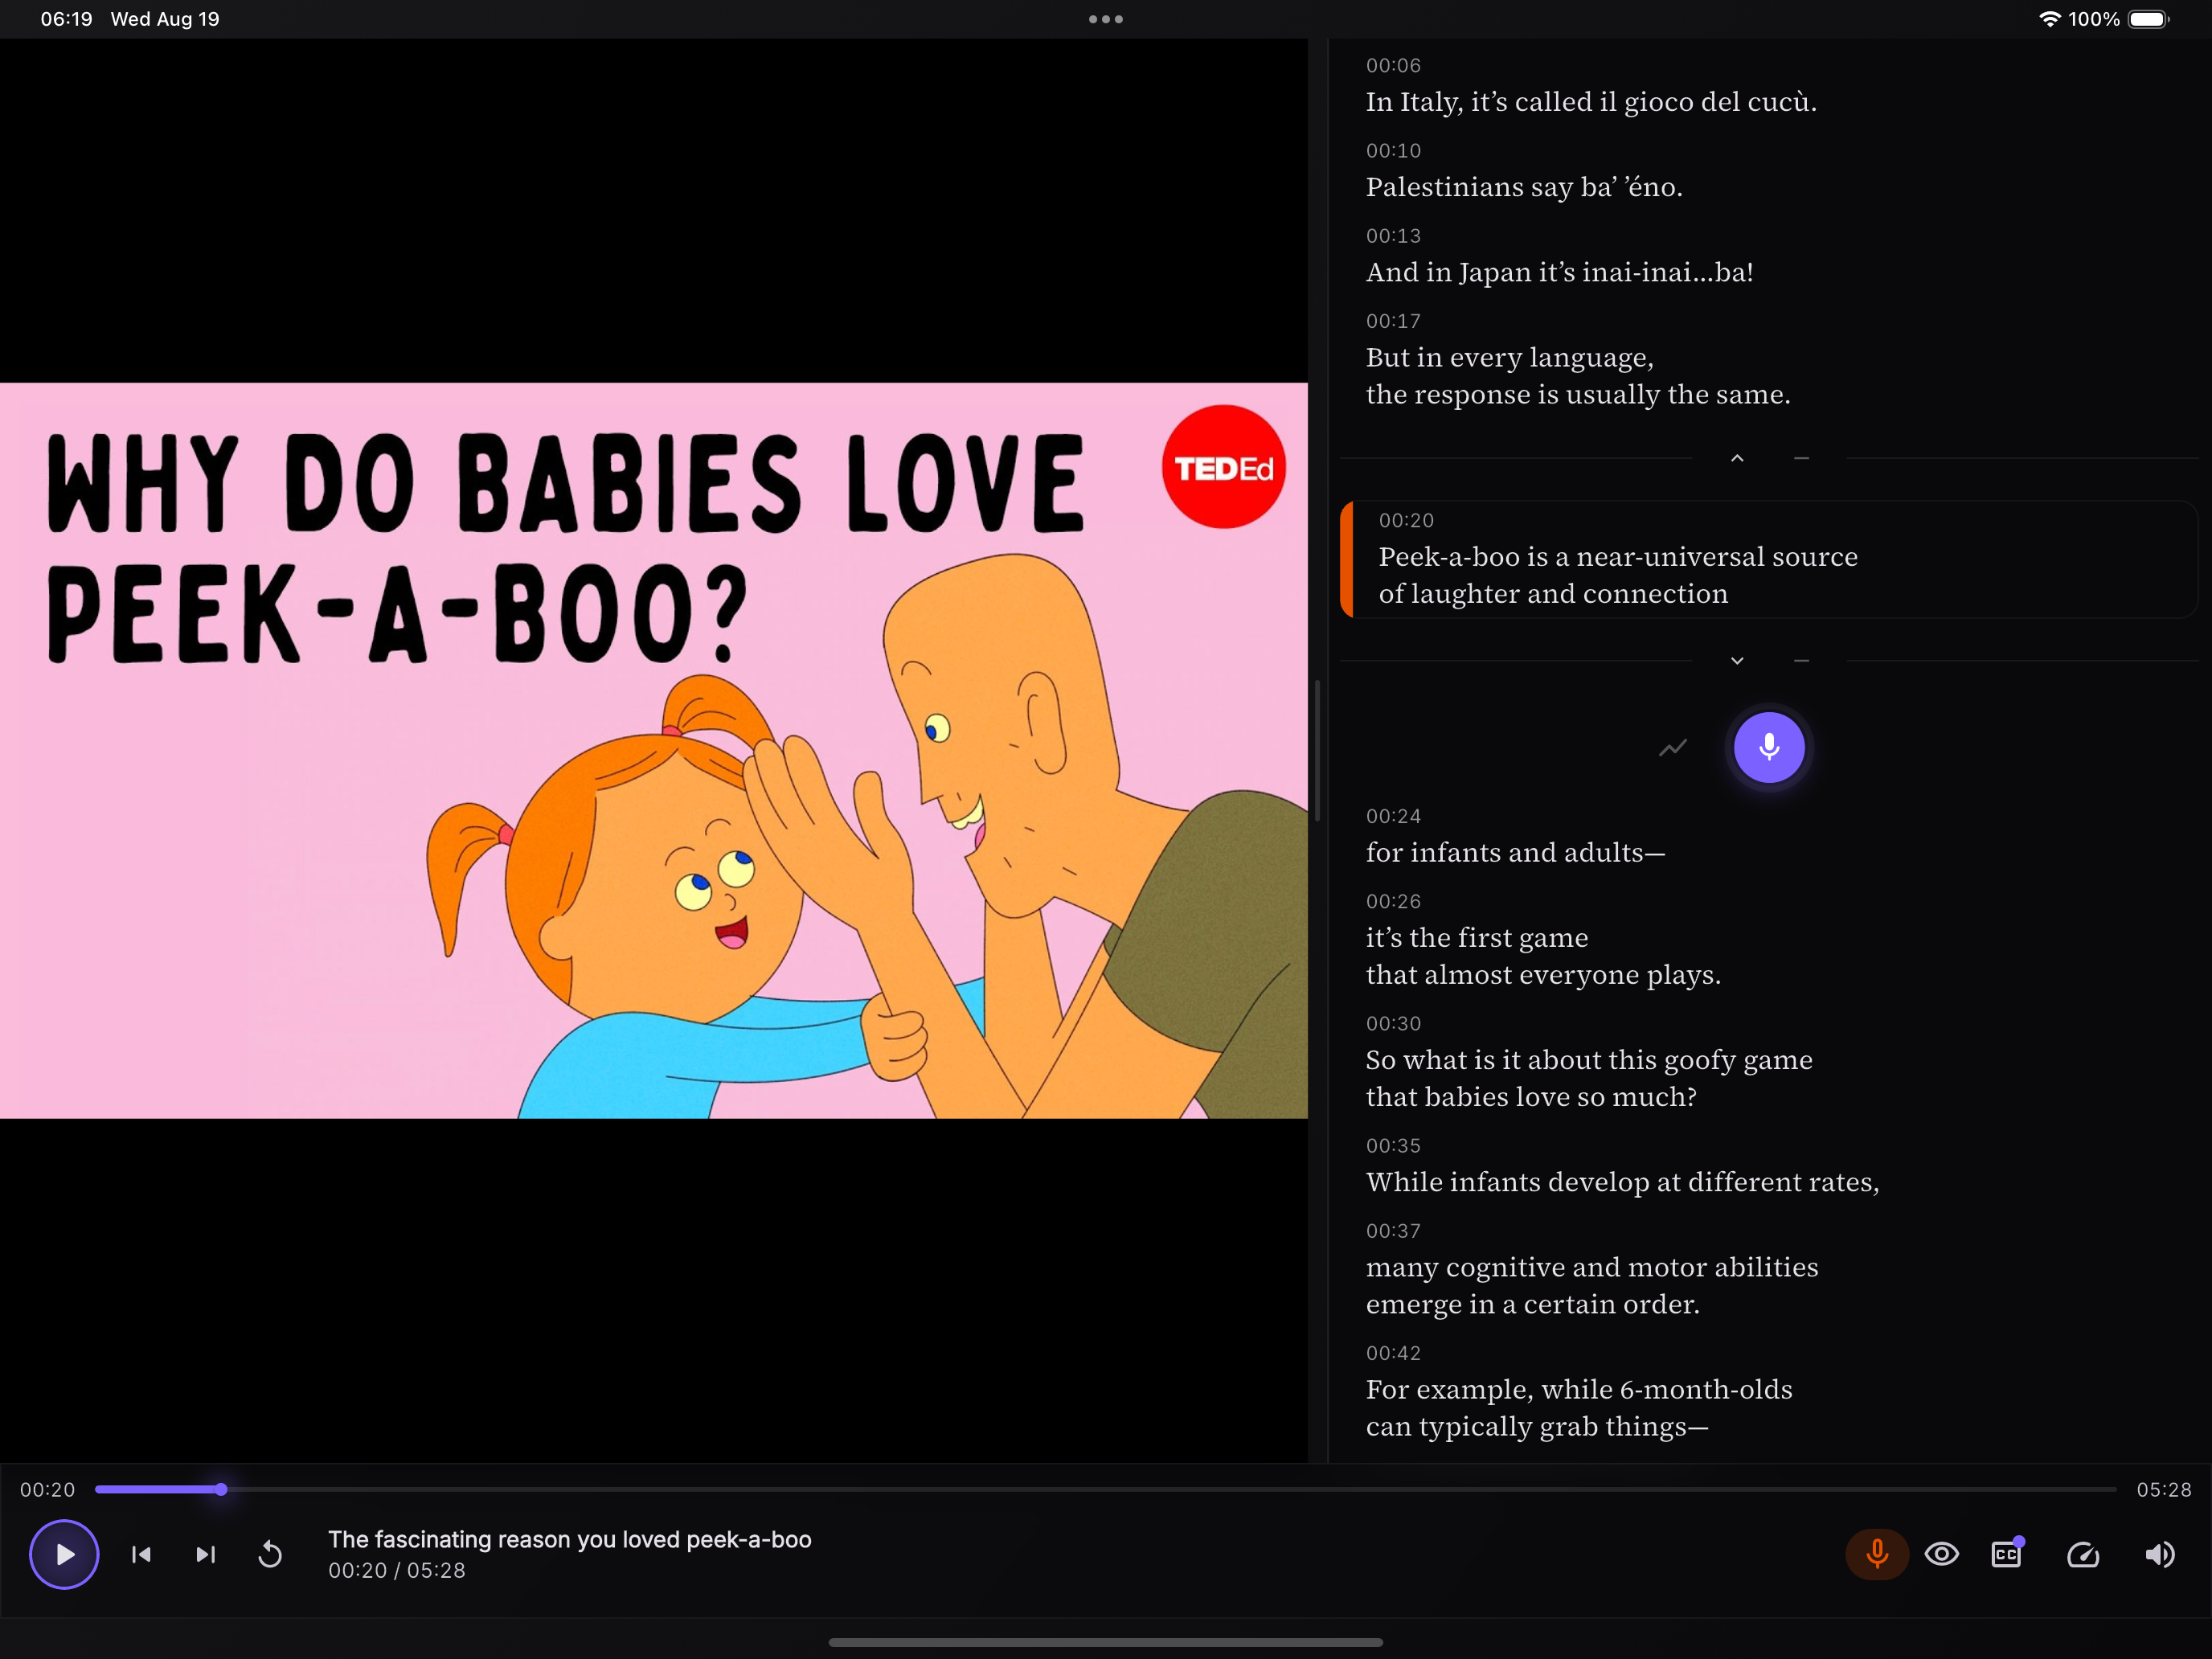
Task: Click the playback progress slider handle
Action: click(x=221, y=1489)
